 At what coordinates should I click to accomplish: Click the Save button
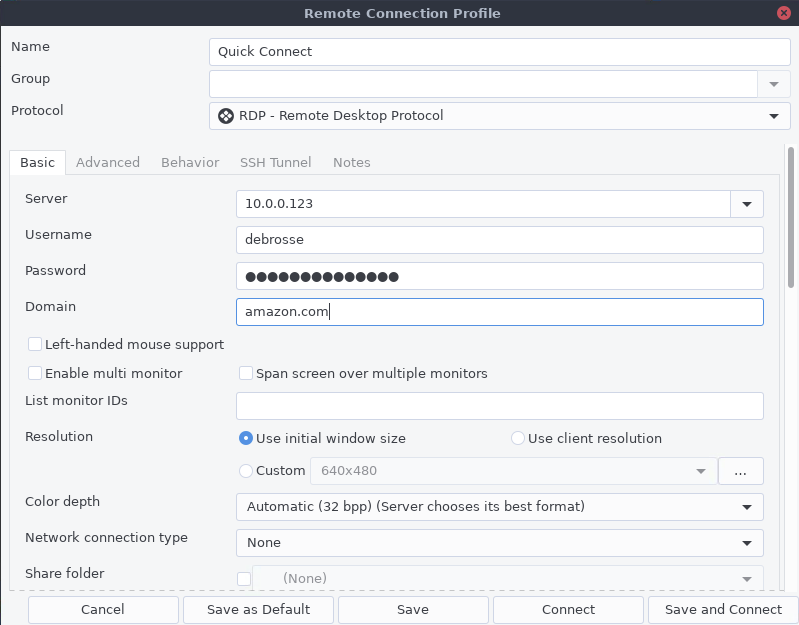click(x=413, y=610)
